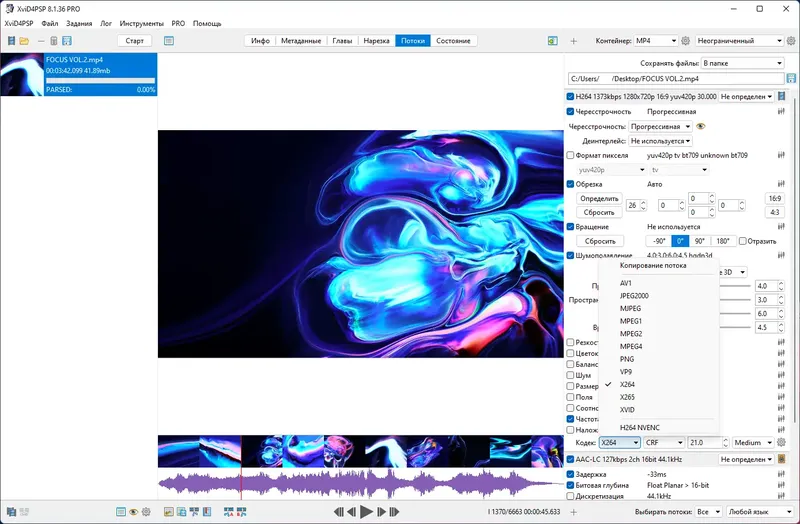Image resolution: width=800 pixels, height=524 pixels.
Task: Select H264 NVENC from the codec list
Action: coord(658,428)
